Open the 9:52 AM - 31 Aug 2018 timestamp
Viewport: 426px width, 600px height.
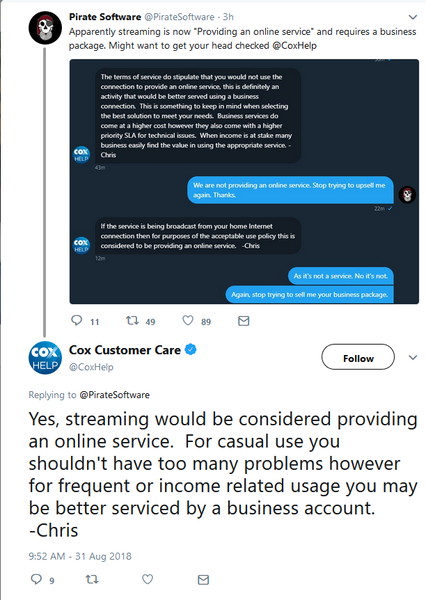(x=80, y=556)
